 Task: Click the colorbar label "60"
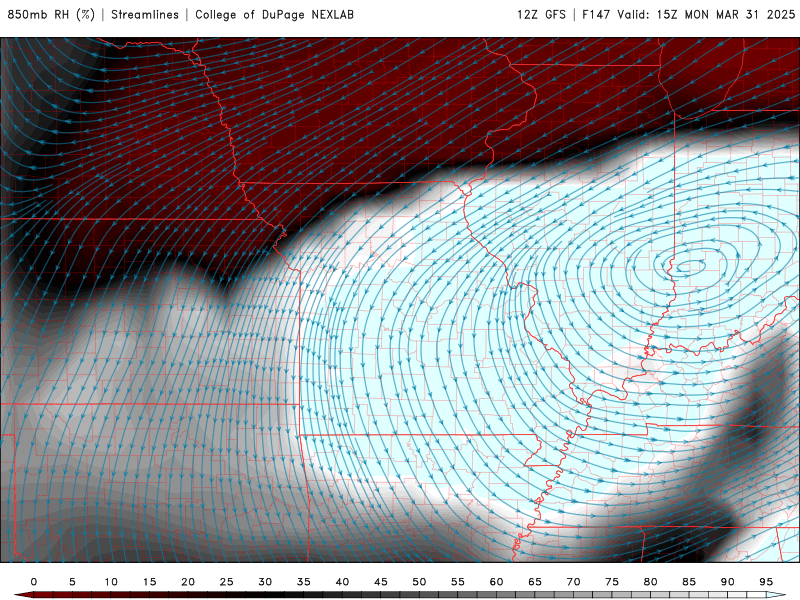(496, 582)
